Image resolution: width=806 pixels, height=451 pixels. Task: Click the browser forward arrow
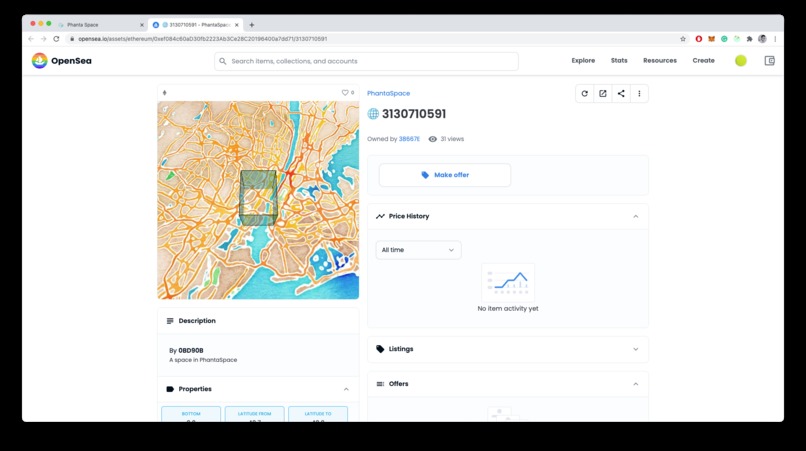[43, 39]
